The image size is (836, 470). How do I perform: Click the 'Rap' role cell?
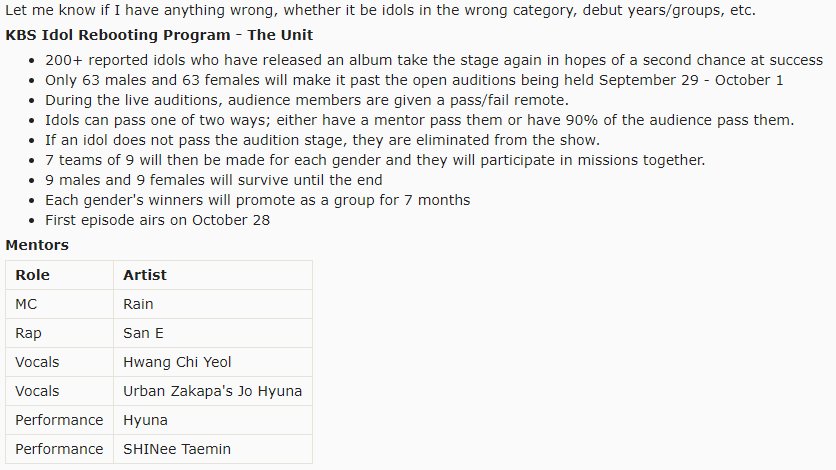click(28, 333)
